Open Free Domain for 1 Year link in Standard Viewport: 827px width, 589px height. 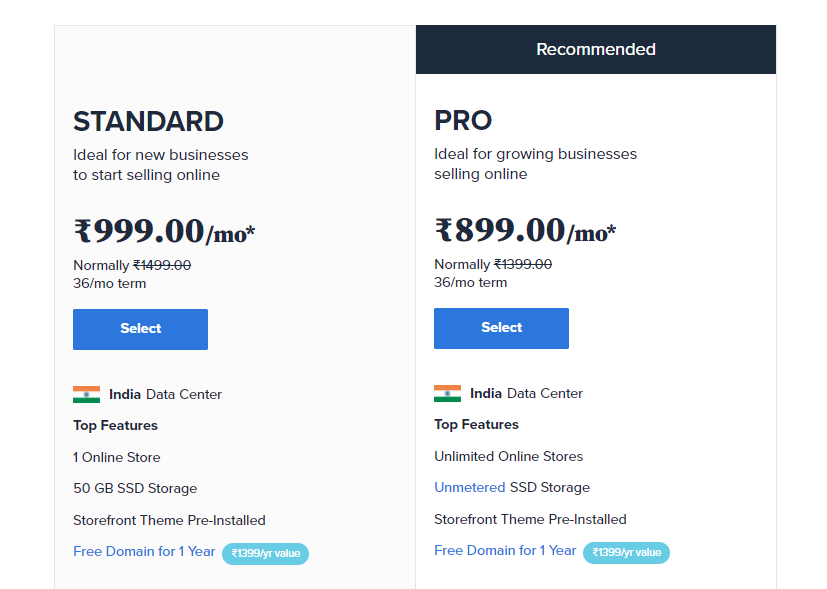click(144, 552)
